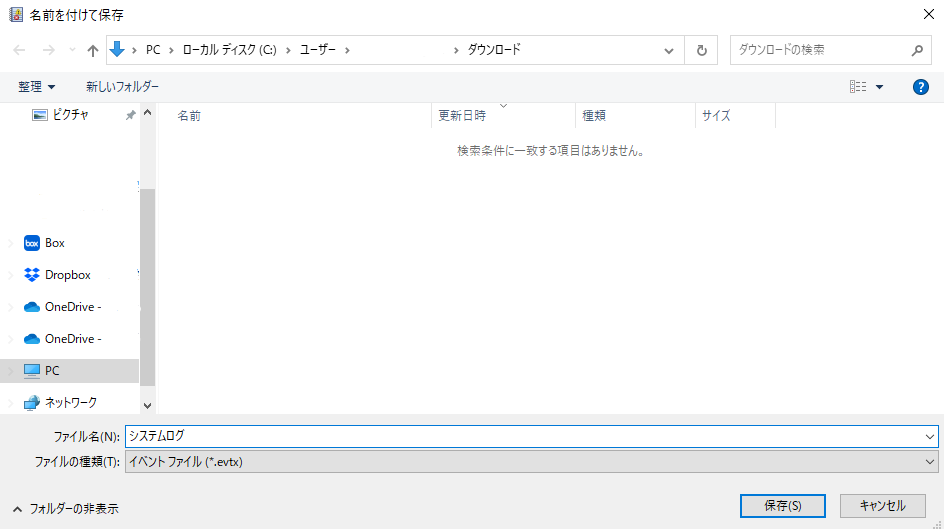The width and height of the screenshot is (944, 529).
Task: Click the blue download arrow in address bar
Action: [117, 49]
